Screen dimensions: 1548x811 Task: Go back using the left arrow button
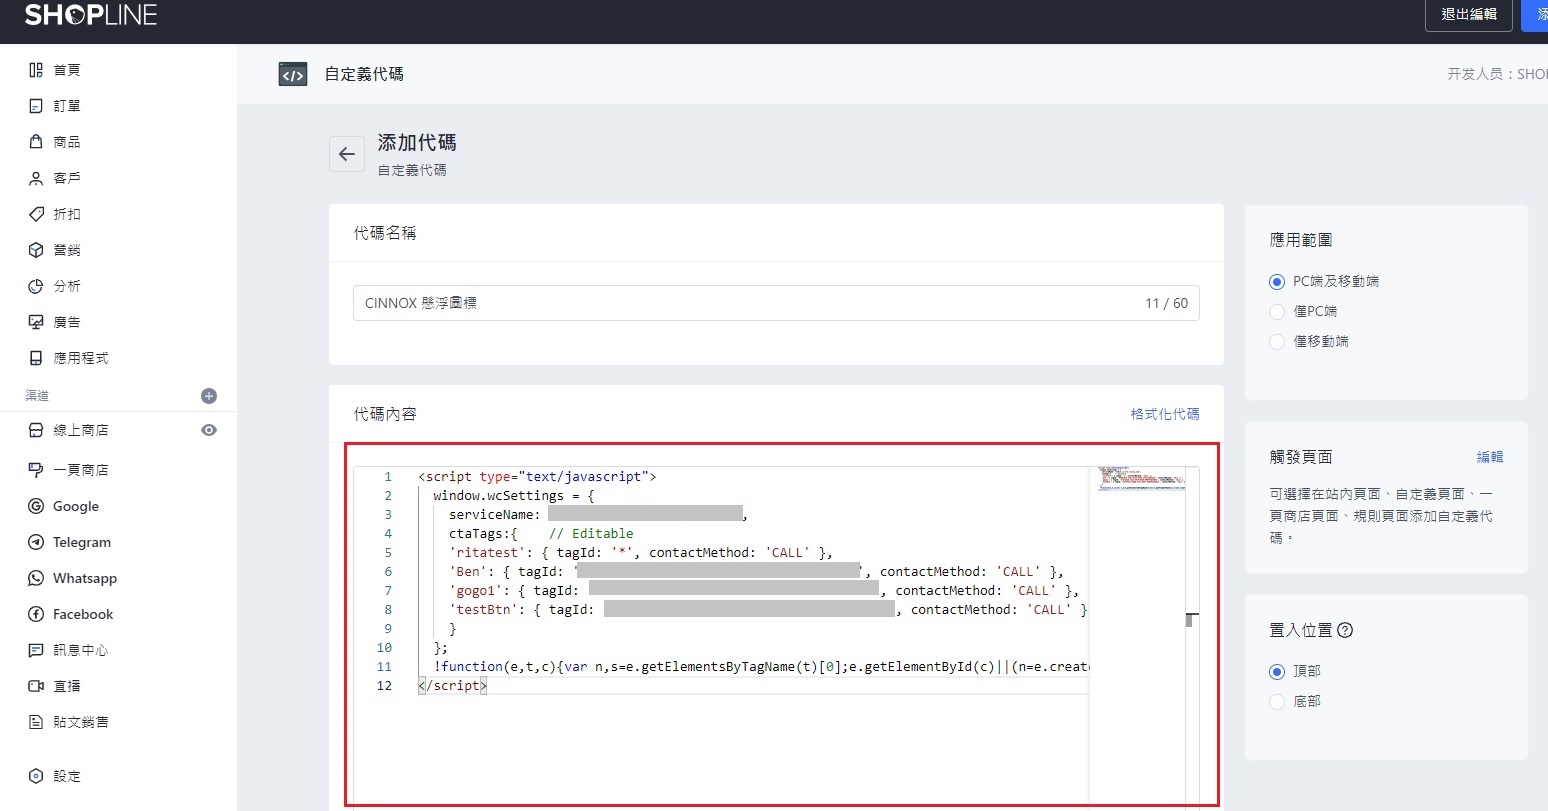[347, 154]
